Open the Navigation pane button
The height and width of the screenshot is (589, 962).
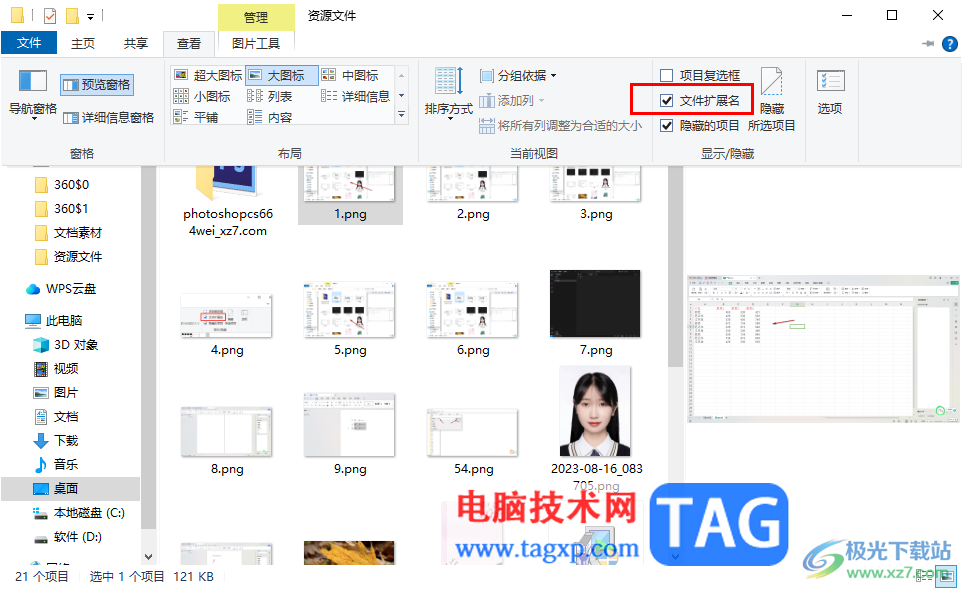click(33, 93)
